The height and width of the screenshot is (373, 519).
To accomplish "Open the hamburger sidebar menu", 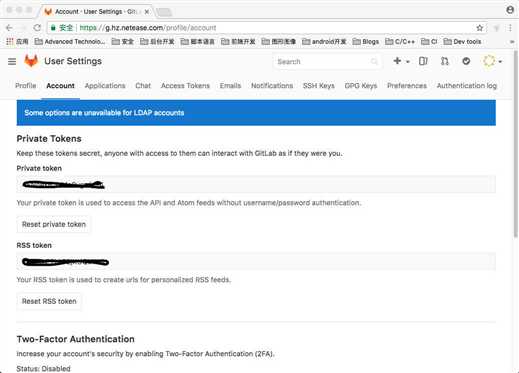I will click(12, 61).
